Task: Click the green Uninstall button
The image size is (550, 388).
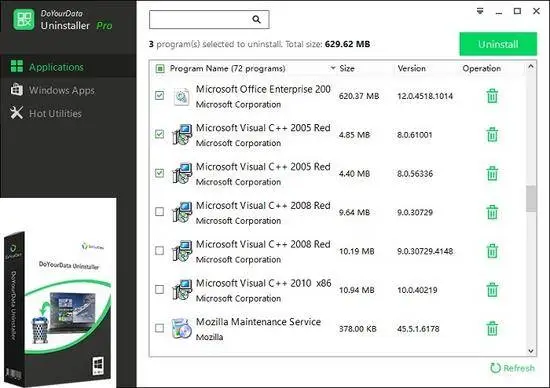Action: pos(498,44)
